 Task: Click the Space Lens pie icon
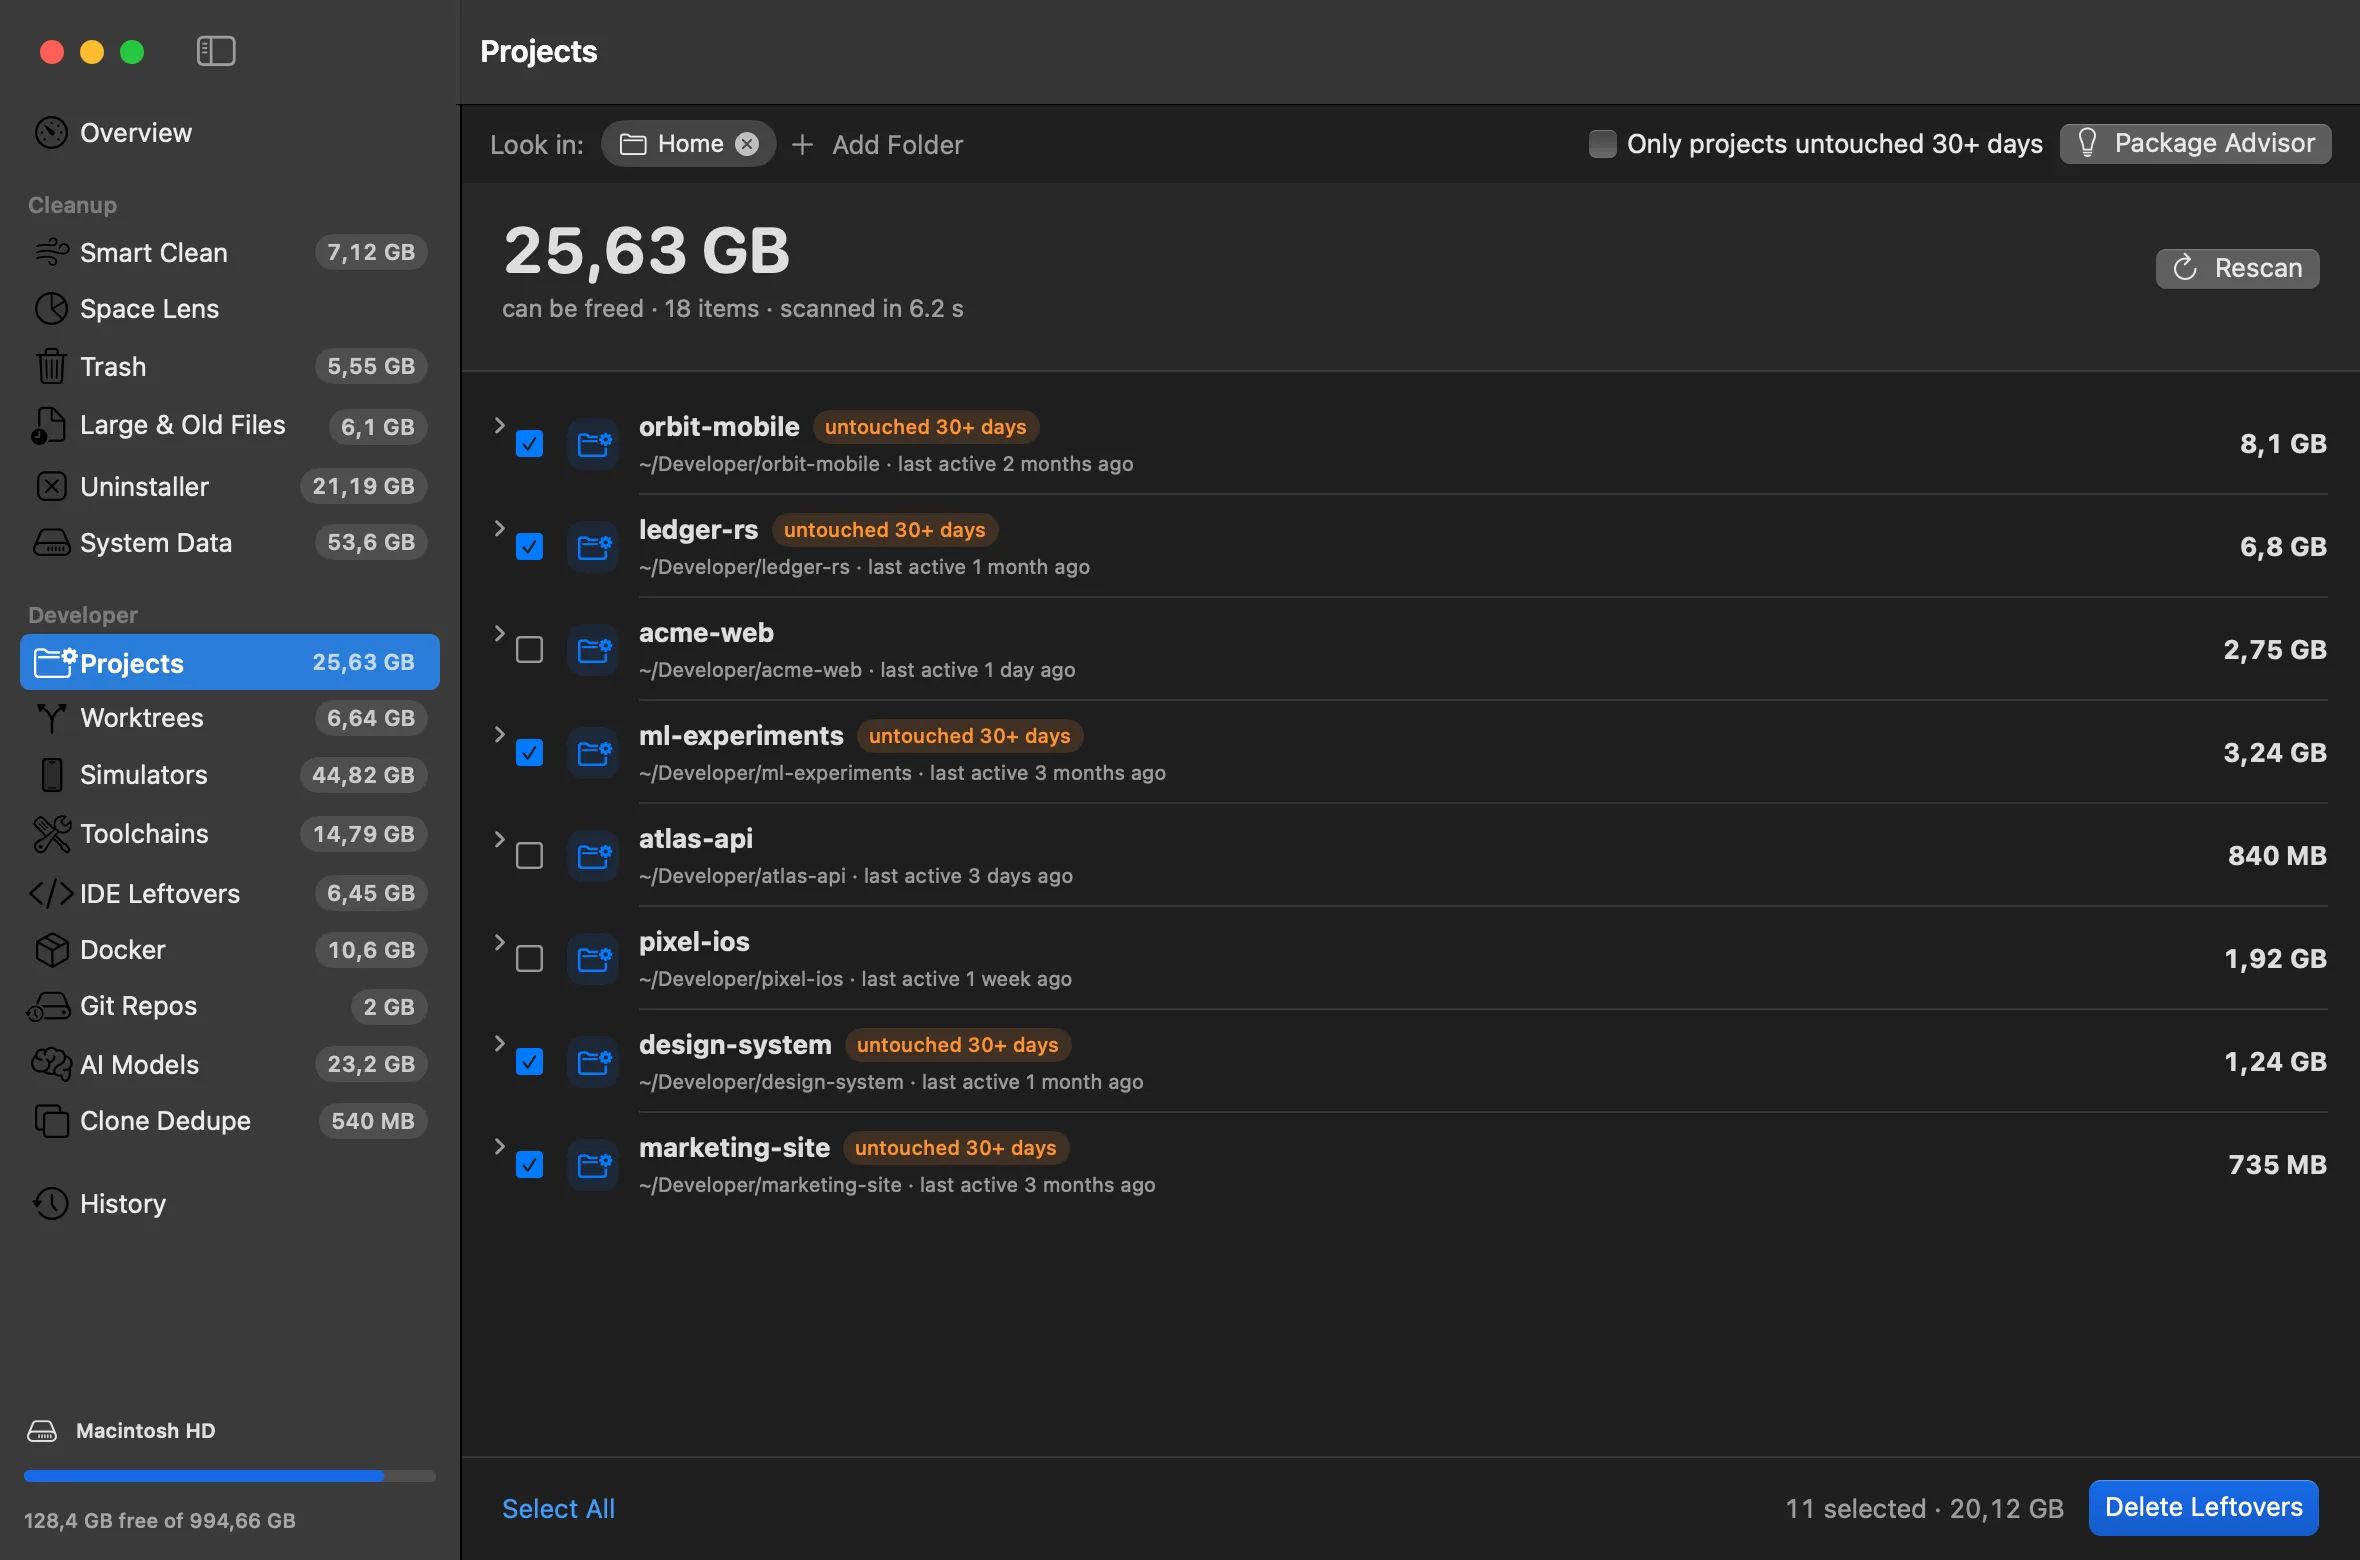click(x=51, y=309)
